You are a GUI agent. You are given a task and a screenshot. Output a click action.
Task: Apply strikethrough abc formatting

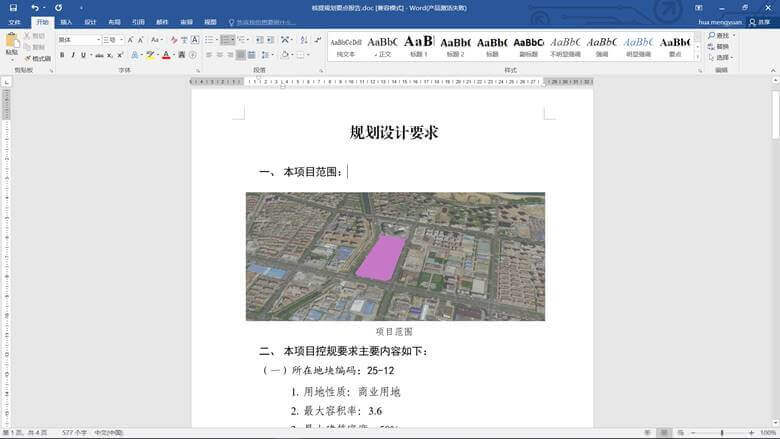[x=99, y=55]
